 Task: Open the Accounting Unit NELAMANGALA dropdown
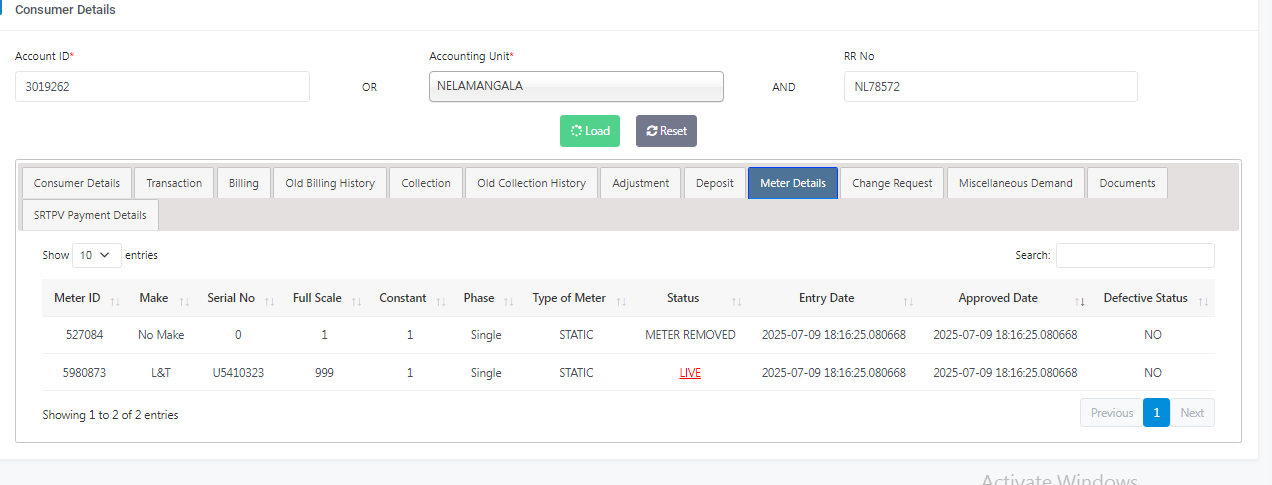[x=576, y=86]
